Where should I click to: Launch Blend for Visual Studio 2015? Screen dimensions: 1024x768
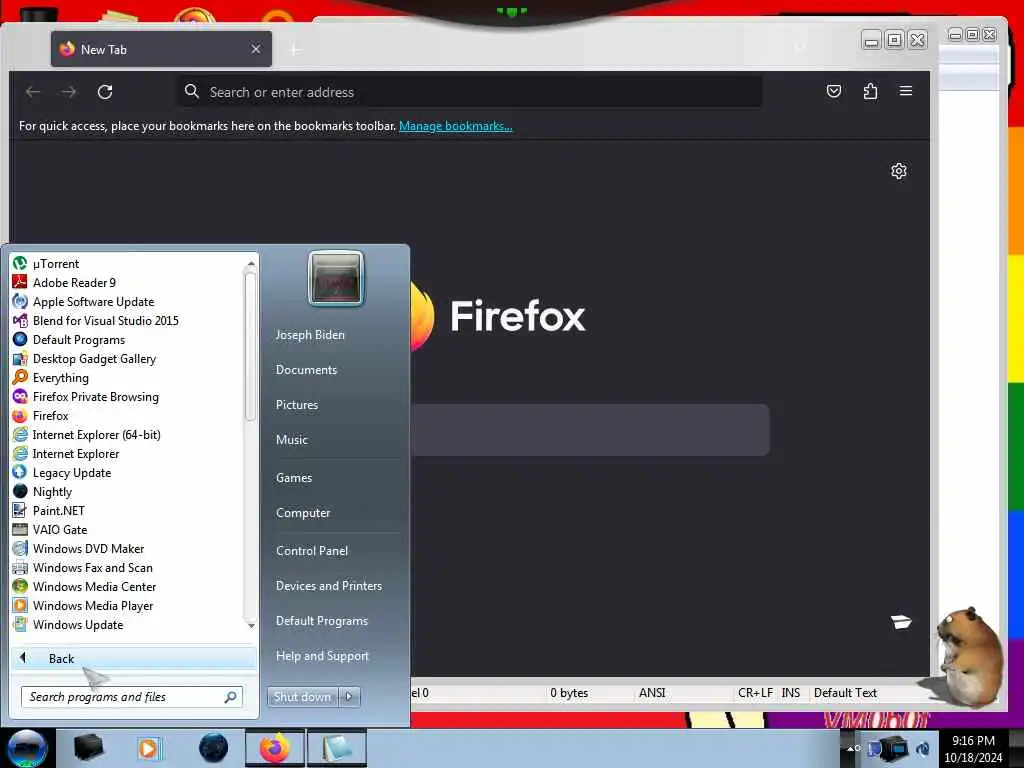(105, 321)
